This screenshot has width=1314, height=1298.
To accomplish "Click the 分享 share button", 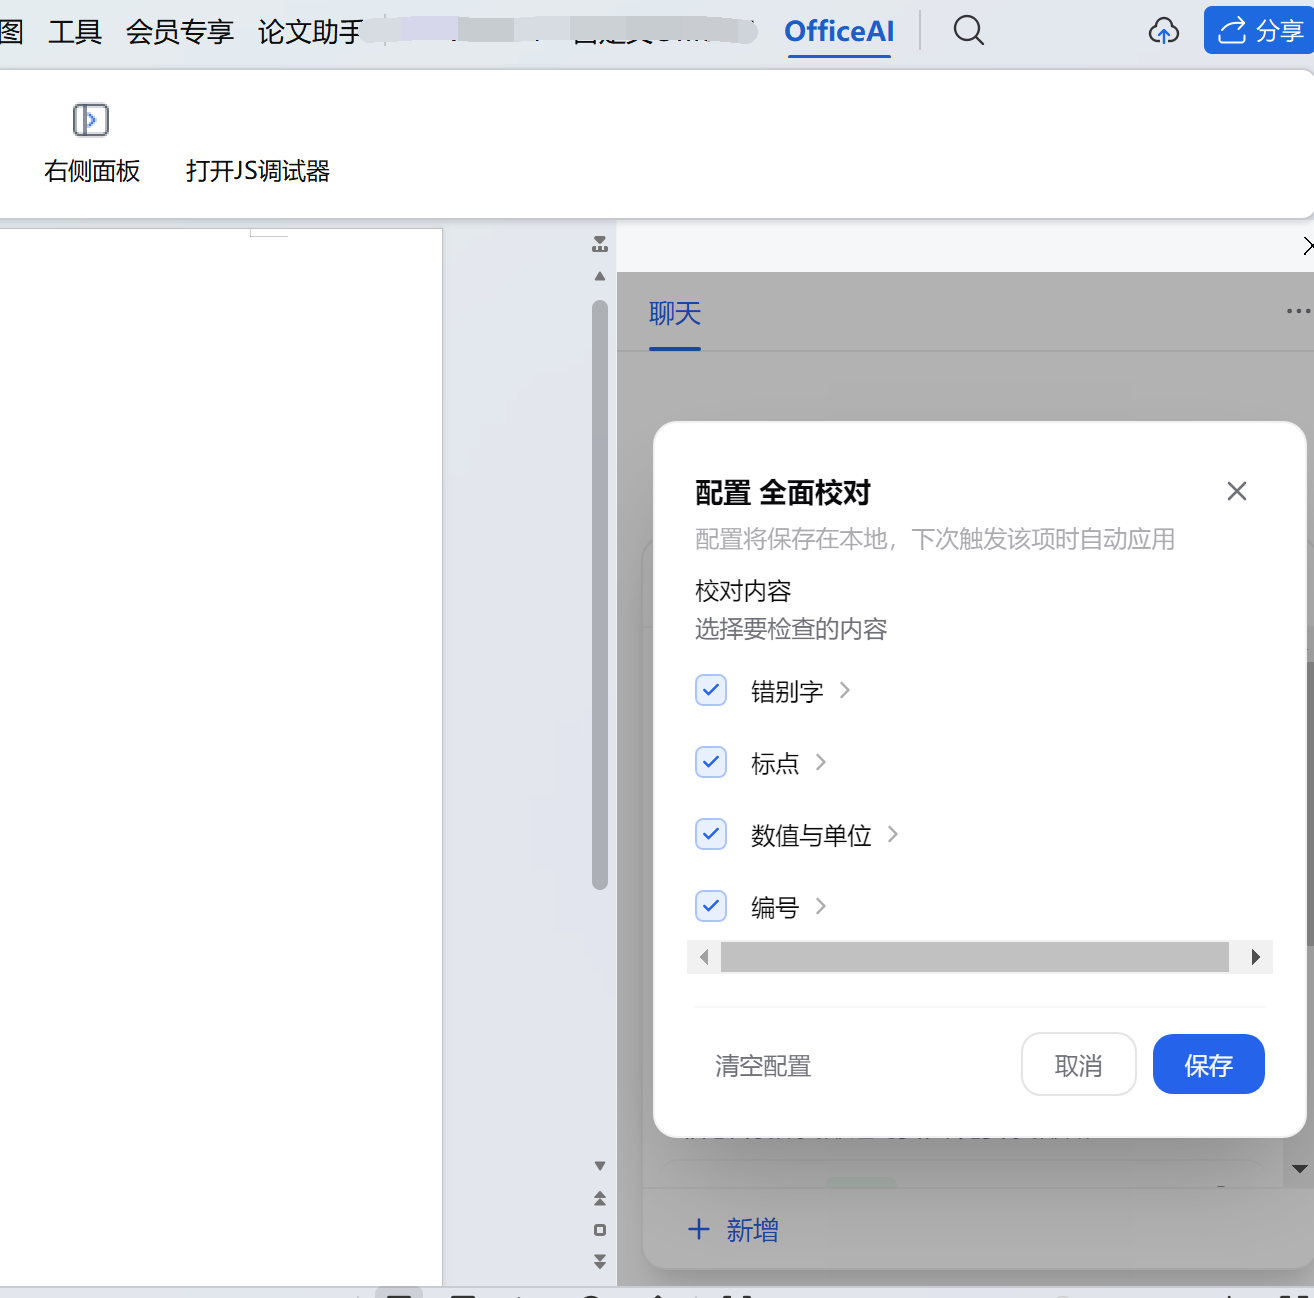I will pyautogui.click(x=1259, y=30).
